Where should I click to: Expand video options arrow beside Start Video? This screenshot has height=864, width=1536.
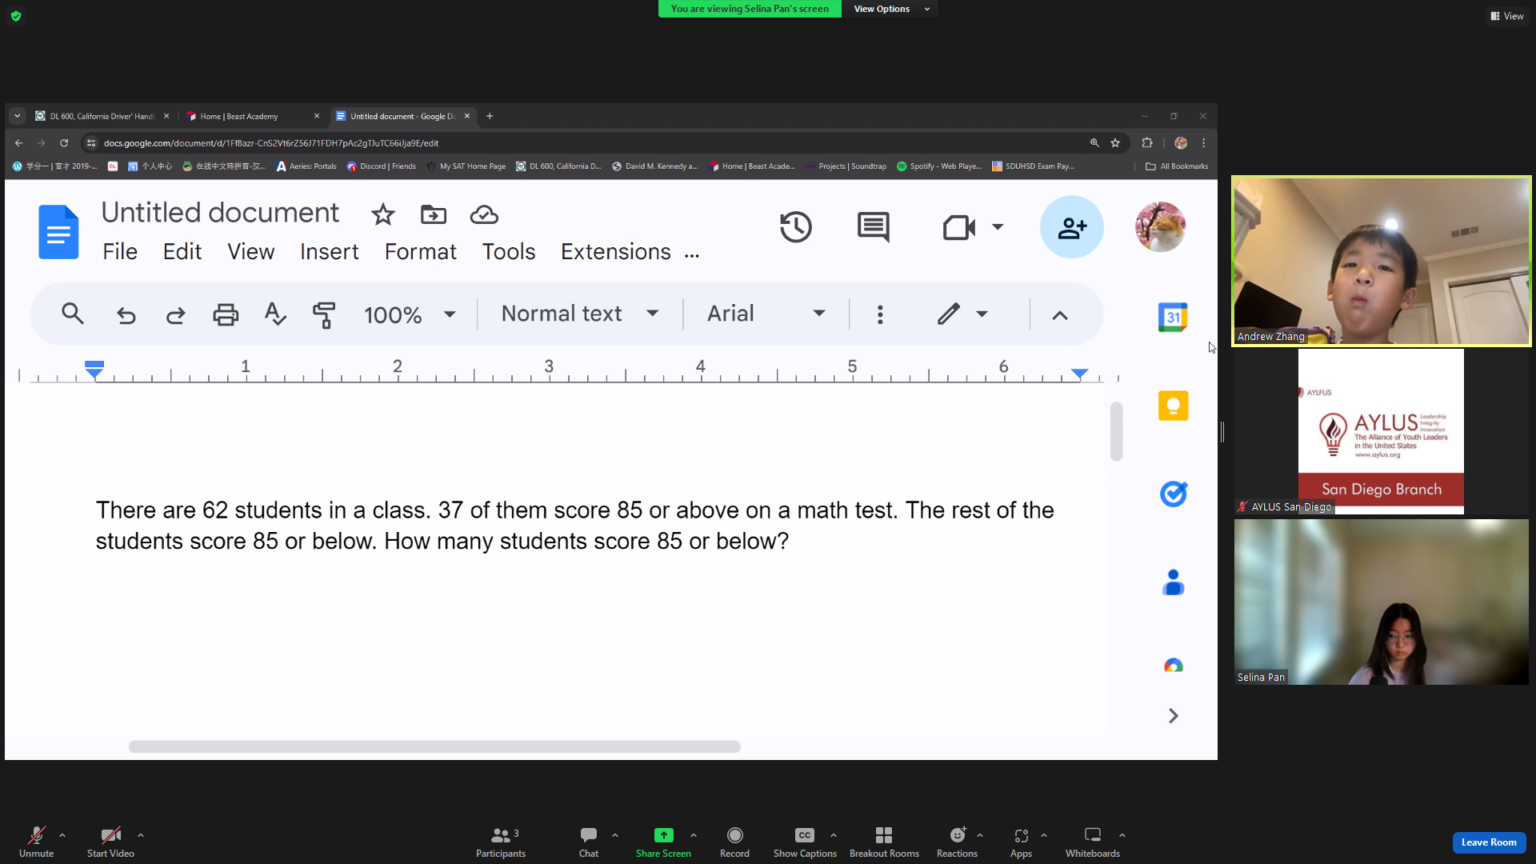pyautogui.click(x=140, y=835)
